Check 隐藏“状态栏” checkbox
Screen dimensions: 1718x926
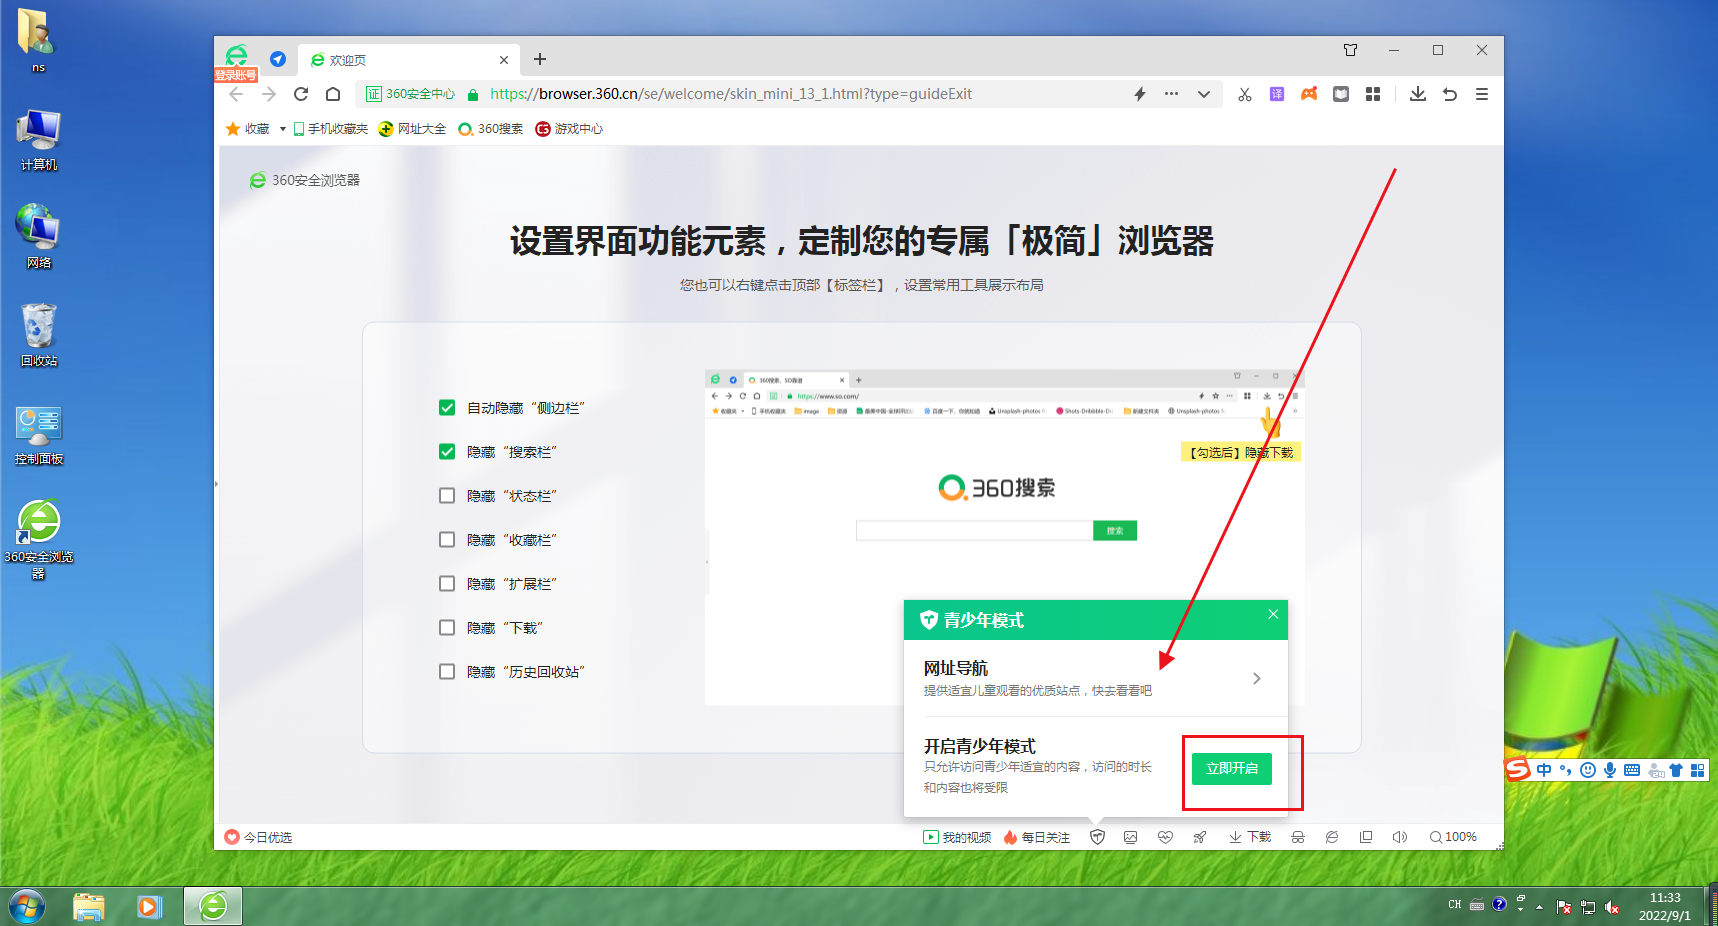click(447, 495)
